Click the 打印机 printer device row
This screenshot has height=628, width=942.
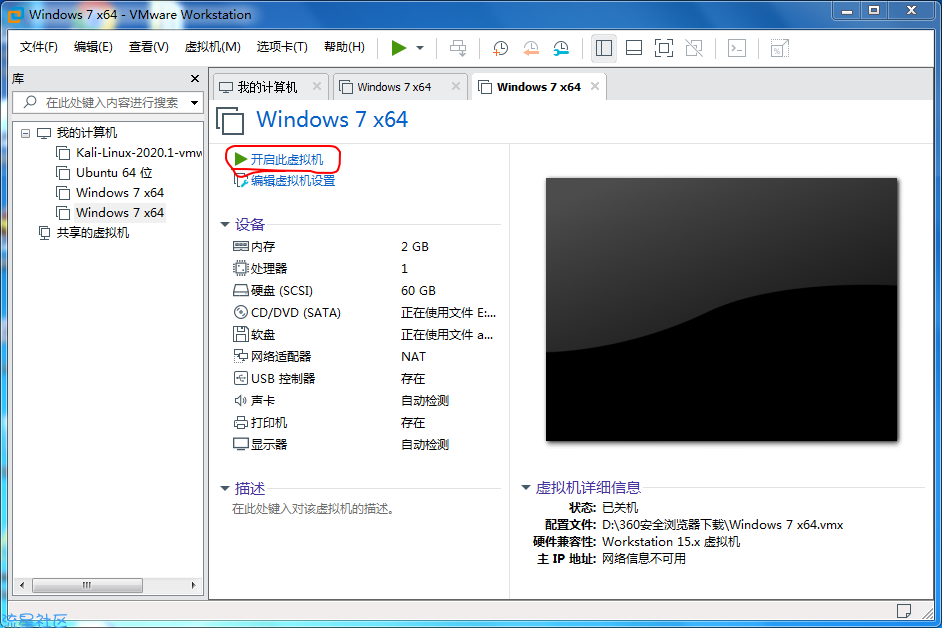[x=364, y=423]
